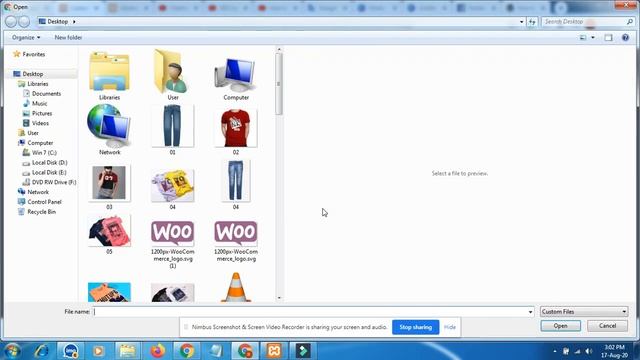Click the scroll down arrow of file list

(279, 298)
